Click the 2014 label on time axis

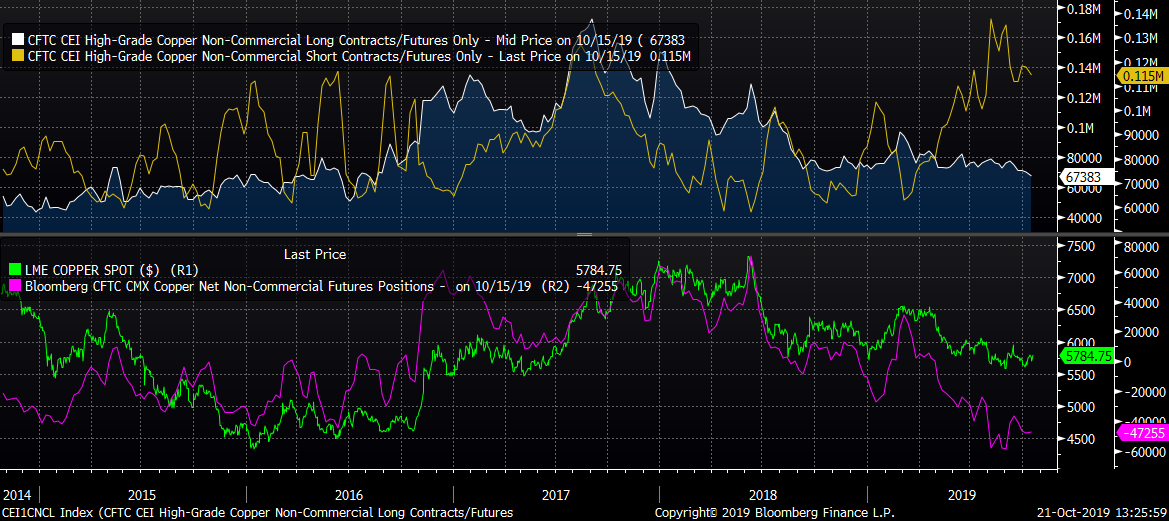tap(17, 494)
